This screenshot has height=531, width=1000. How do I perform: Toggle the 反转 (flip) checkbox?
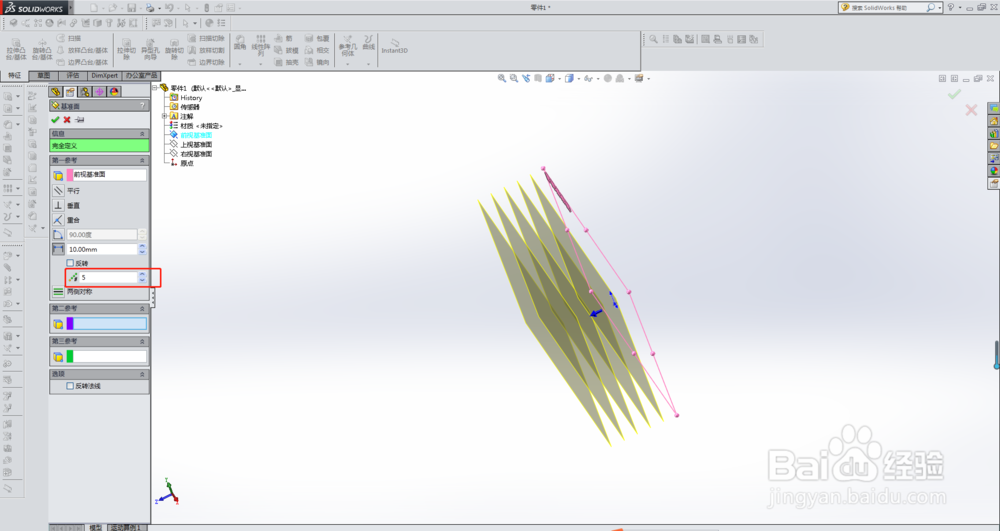pyautogui.click(x=70, y=263)
